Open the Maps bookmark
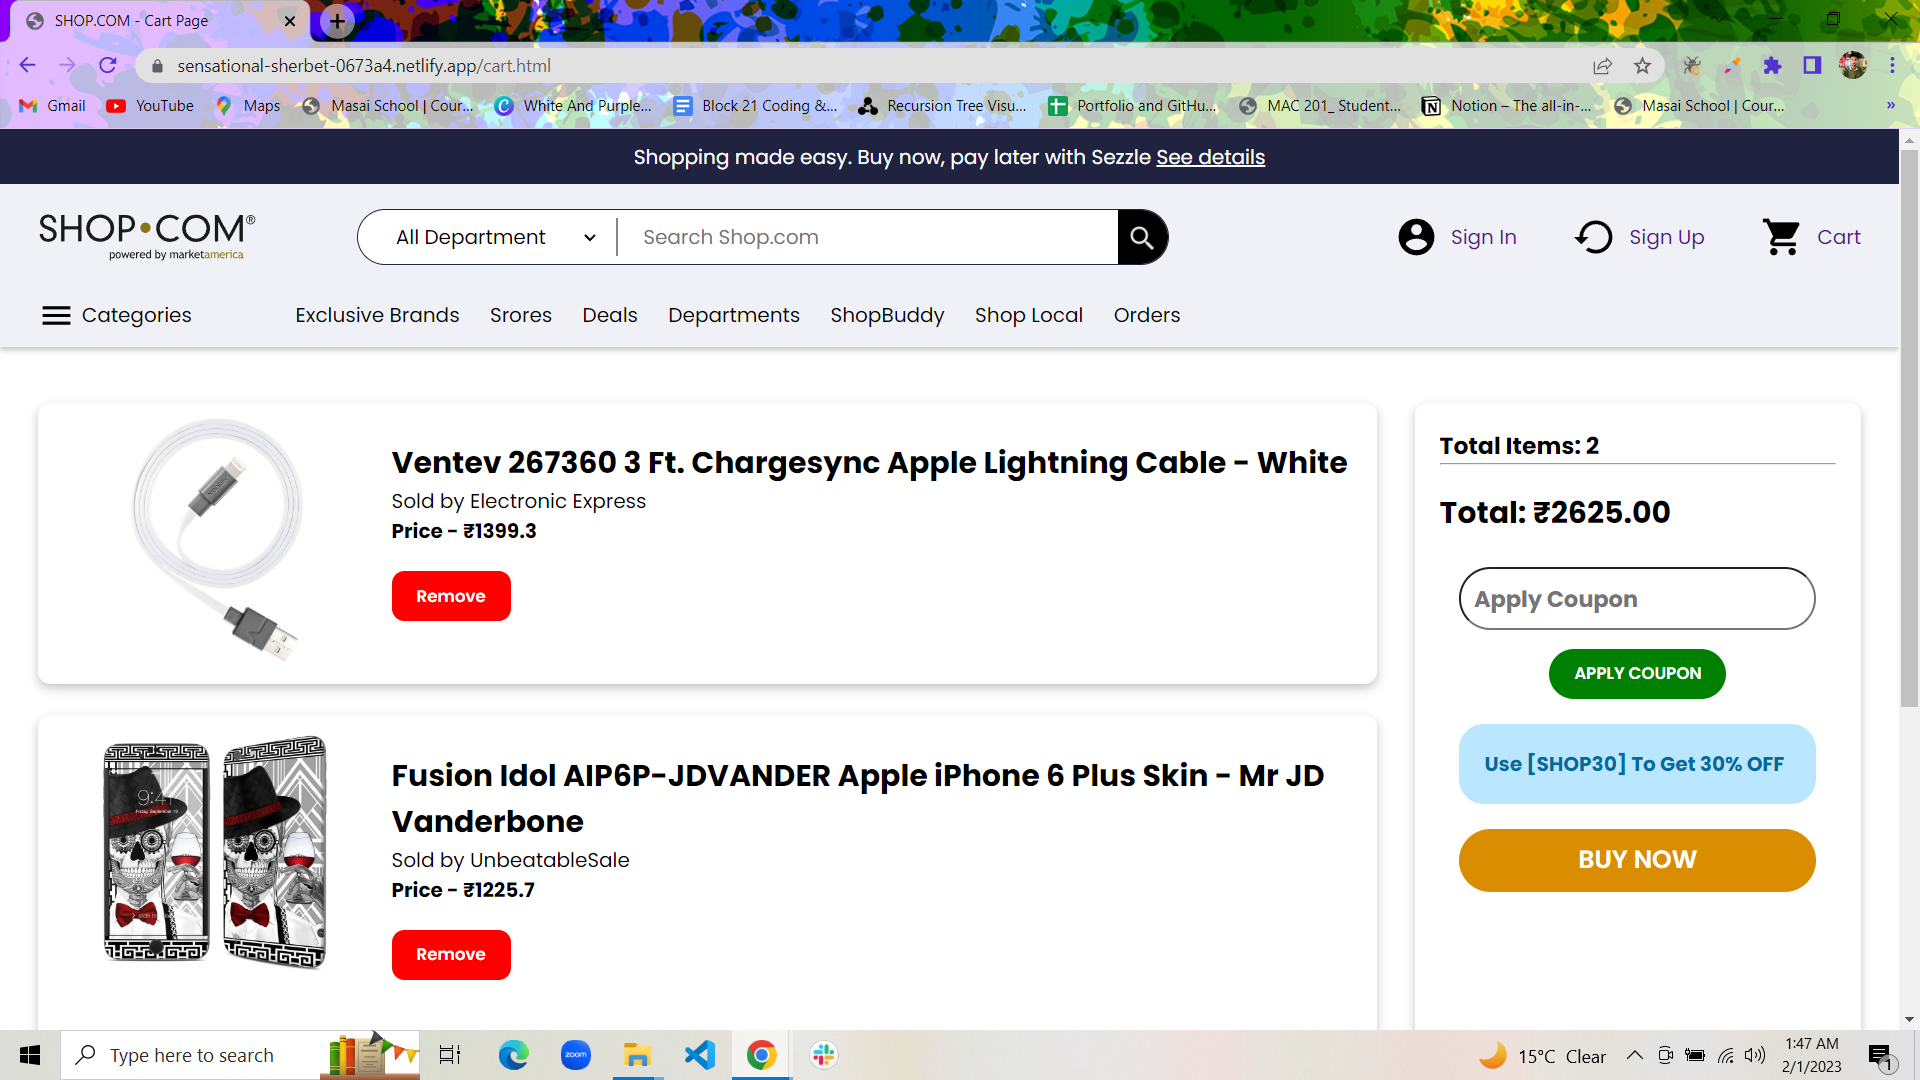This screenshot has height=1080, width=1920. tap(248, 106)
